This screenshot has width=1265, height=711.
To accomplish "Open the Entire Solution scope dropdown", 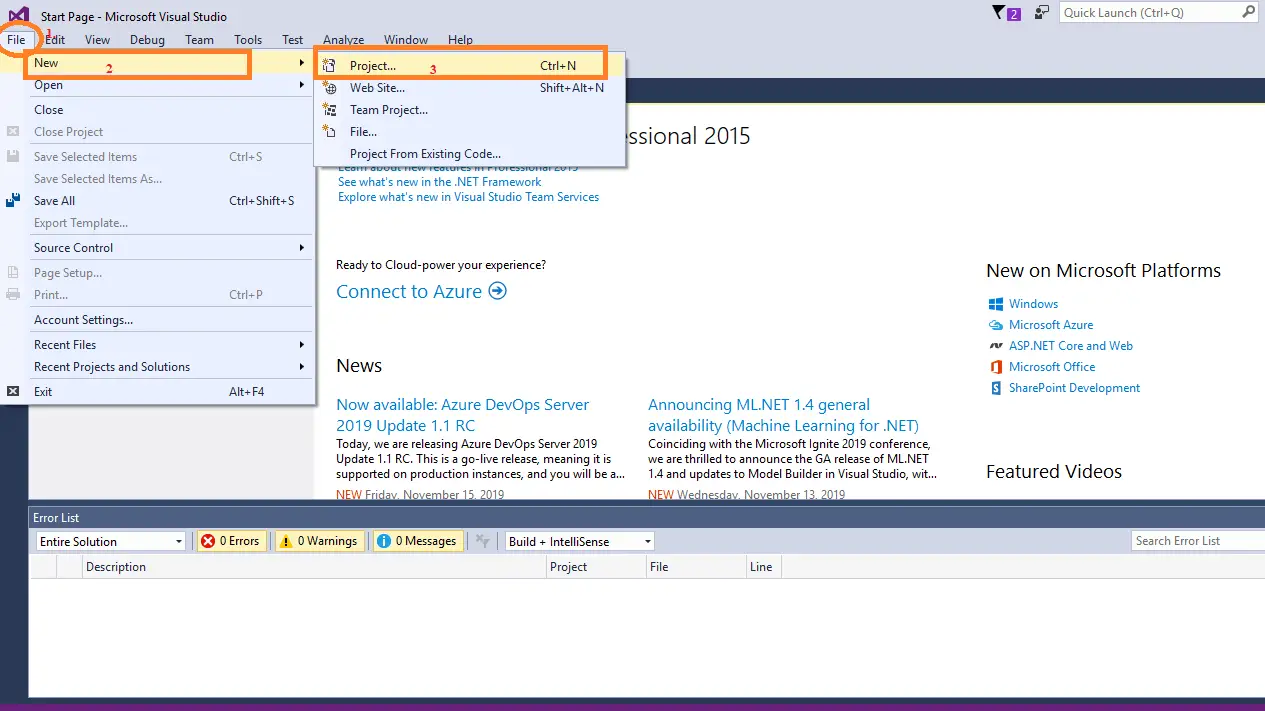I will [110, 541].
